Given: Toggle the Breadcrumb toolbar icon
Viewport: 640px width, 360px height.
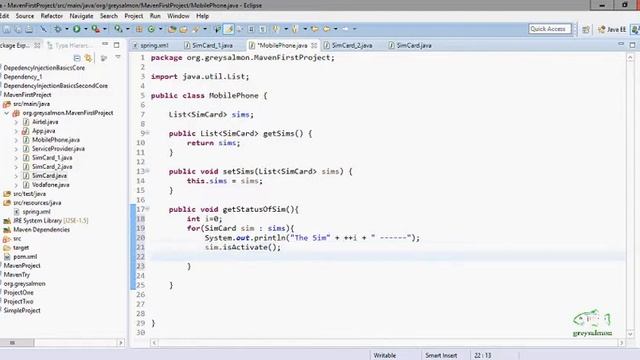Looking at the screenshot, I should click(x=217, y=29).
